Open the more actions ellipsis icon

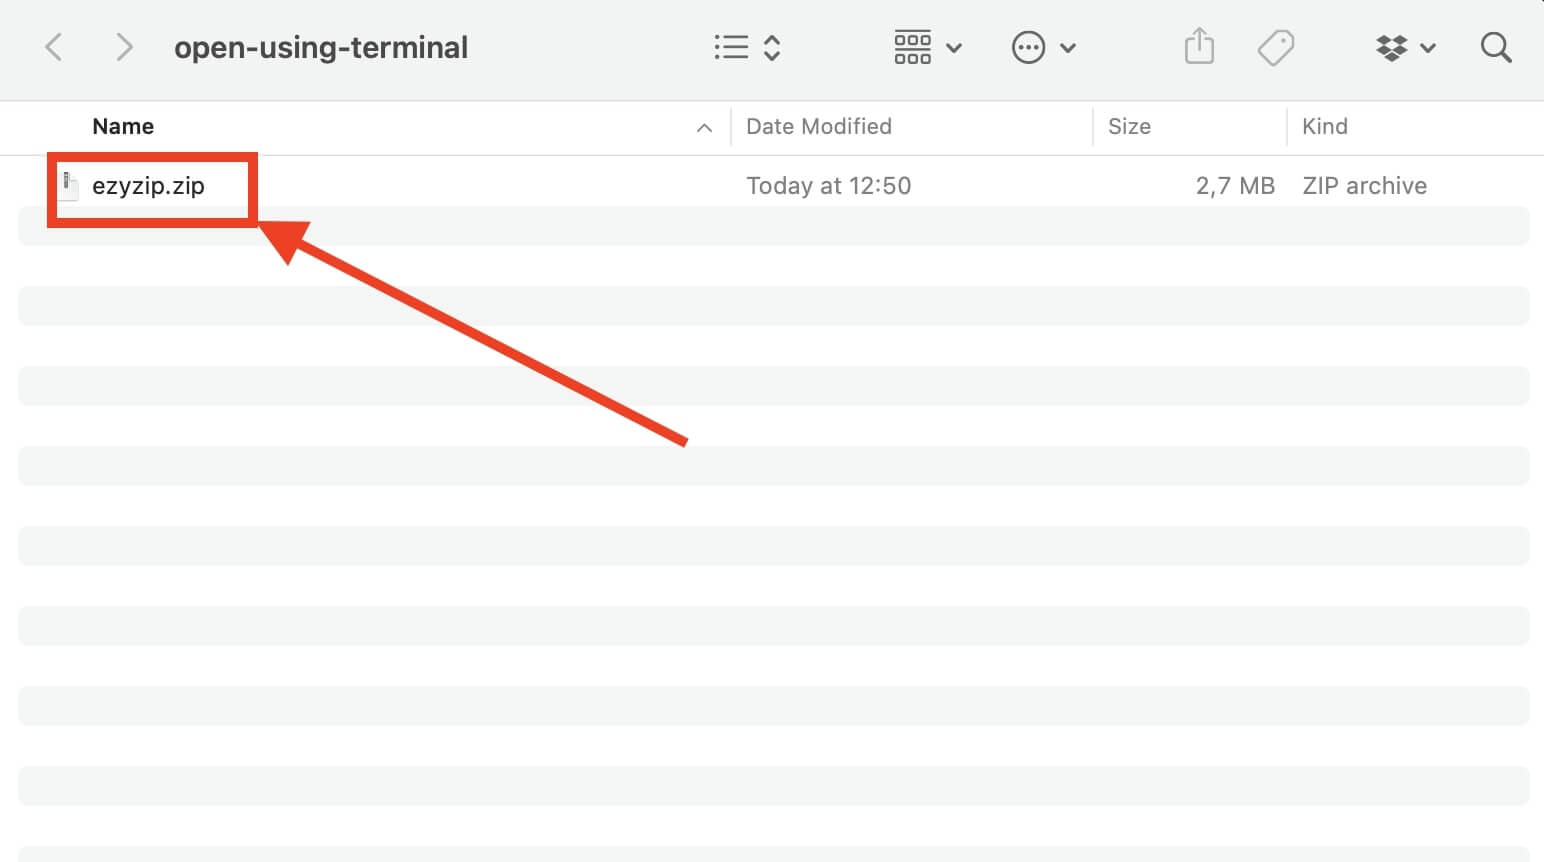(1029, 47)
